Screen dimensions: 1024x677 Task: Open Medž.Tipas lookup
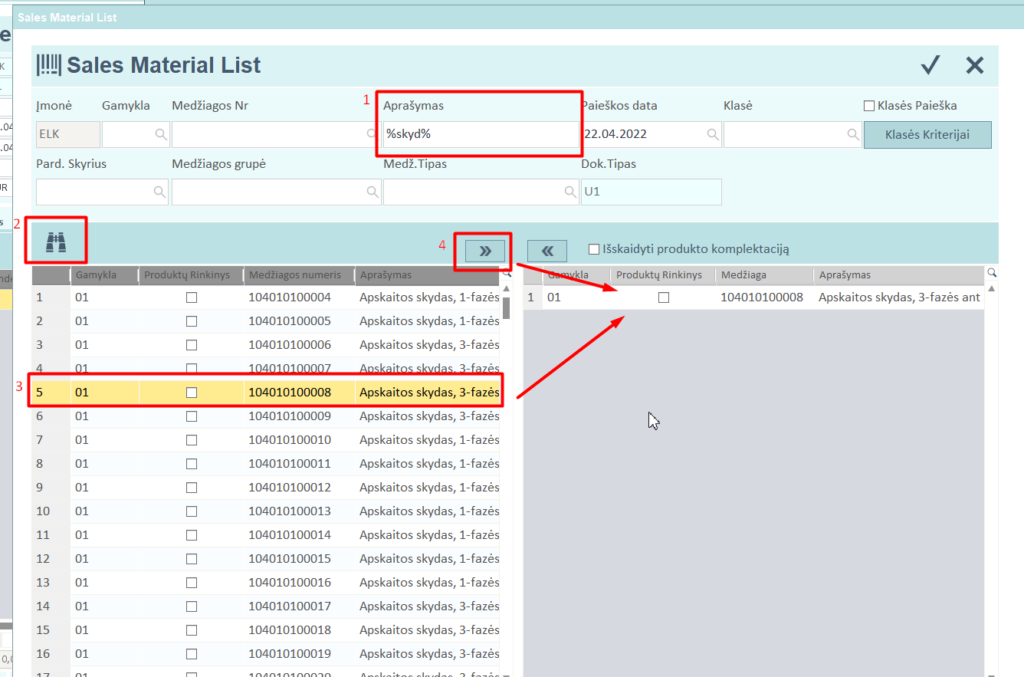click(x=571, y=191)
